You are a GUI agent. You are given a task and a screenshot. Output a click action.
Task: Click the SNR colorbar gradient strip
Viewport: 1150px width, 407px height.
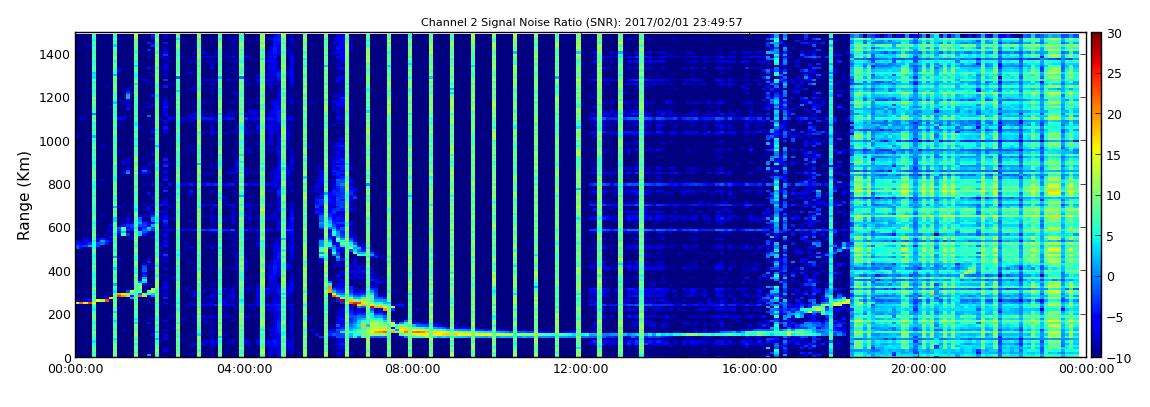1096,195
